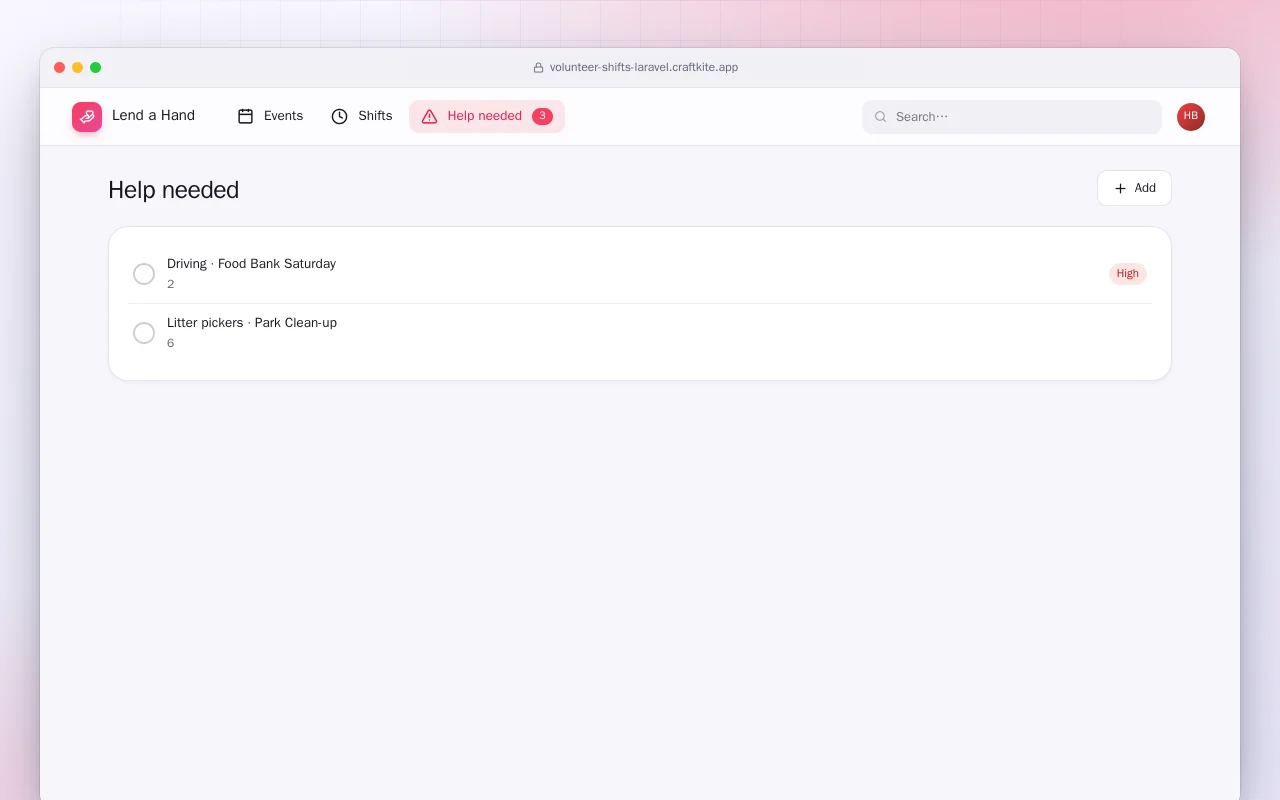This screenshot has height=800, width=1280.
Task: Click the plus icon on the Add button
Action: tap(1120, 188)
